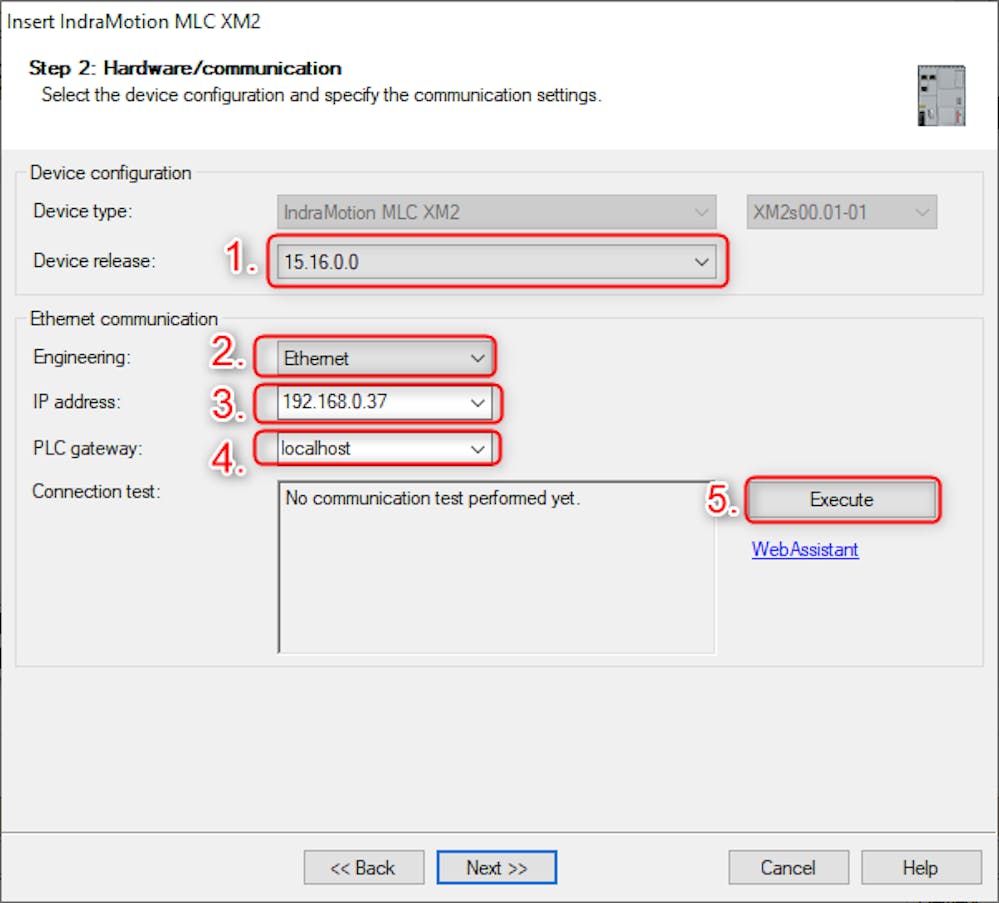Proceed with the Next >> button
This screenshot has height=903, width=999.
(496, 867)
